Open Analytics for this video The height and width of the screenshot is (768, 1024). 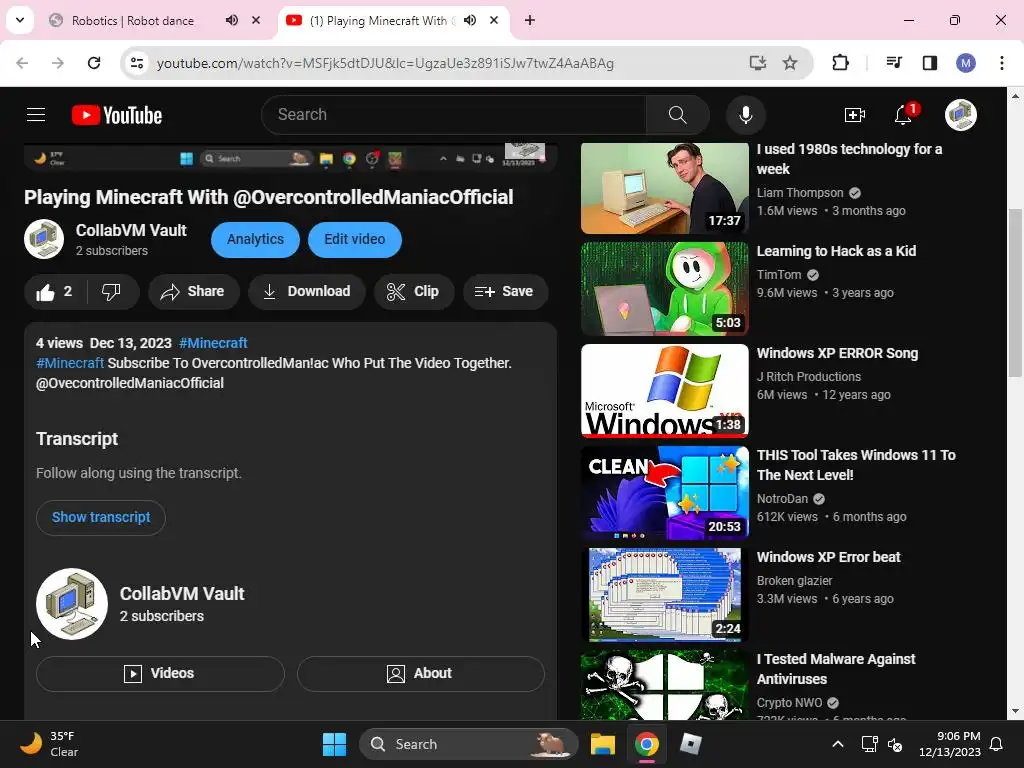(x=255, y=240)
